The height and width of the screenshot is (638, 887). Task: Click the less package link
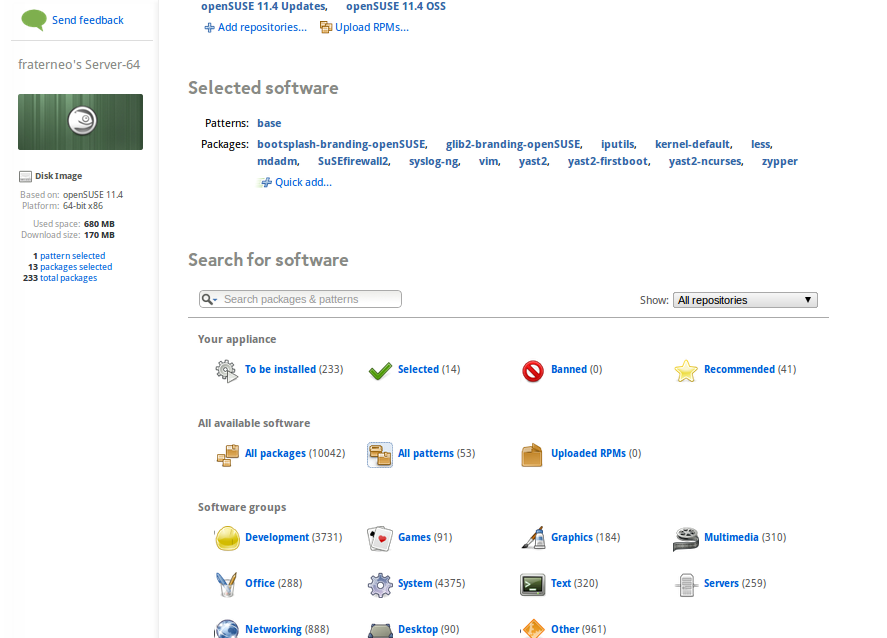761,144
